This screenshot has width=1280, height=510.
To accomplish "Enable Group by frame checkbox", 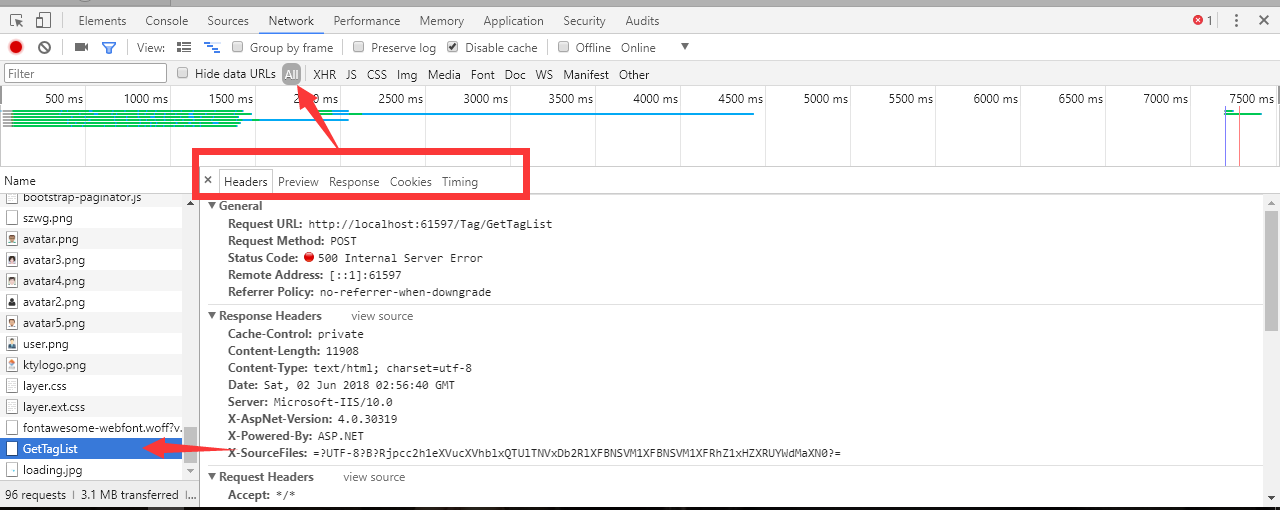I will pos(238,47).
